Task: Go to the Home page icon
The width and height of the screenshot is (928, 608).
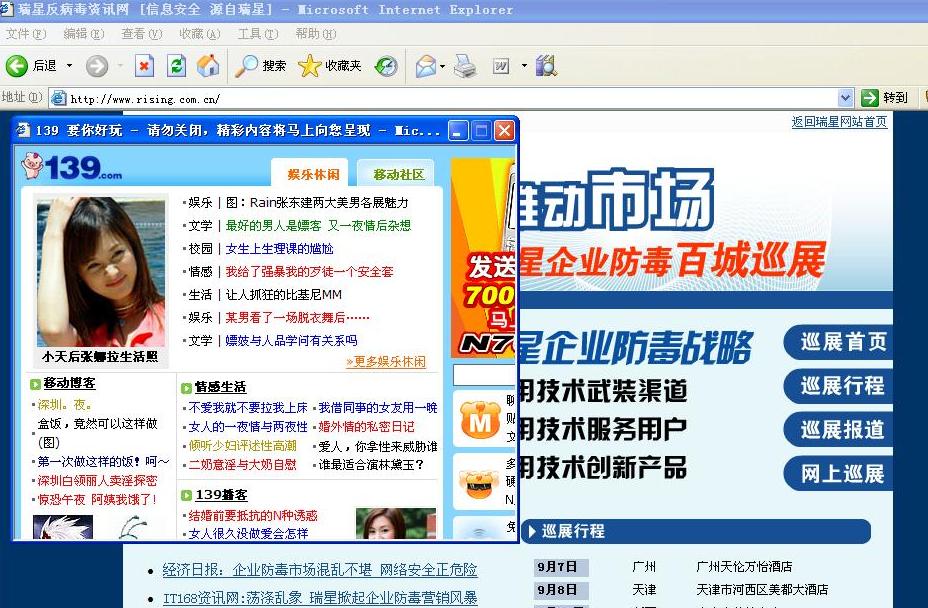Action: click(x=208, y=66)
